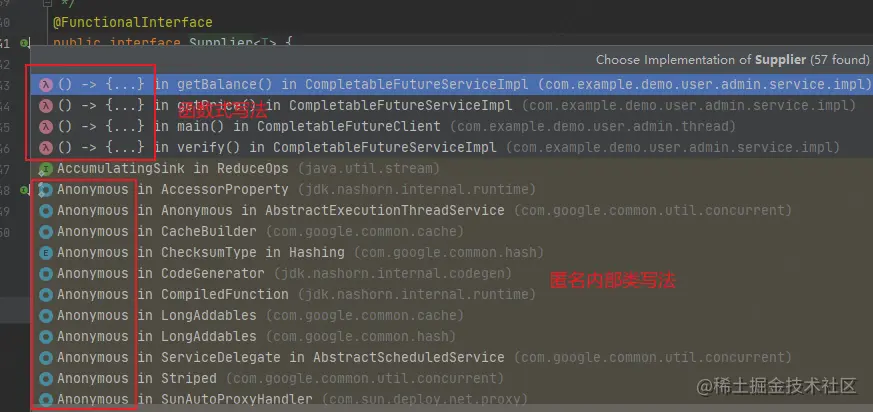The height and width of the screenshot is (412, 873).
Task: Open AccumulatingSink in ReduceOps
Action: pos(451,168)
